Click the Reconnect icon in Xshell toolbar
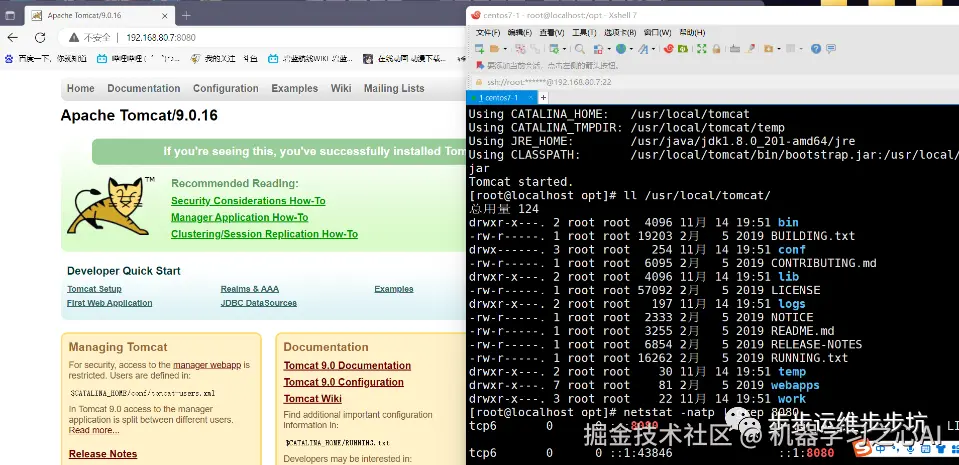 click(535, 49)
